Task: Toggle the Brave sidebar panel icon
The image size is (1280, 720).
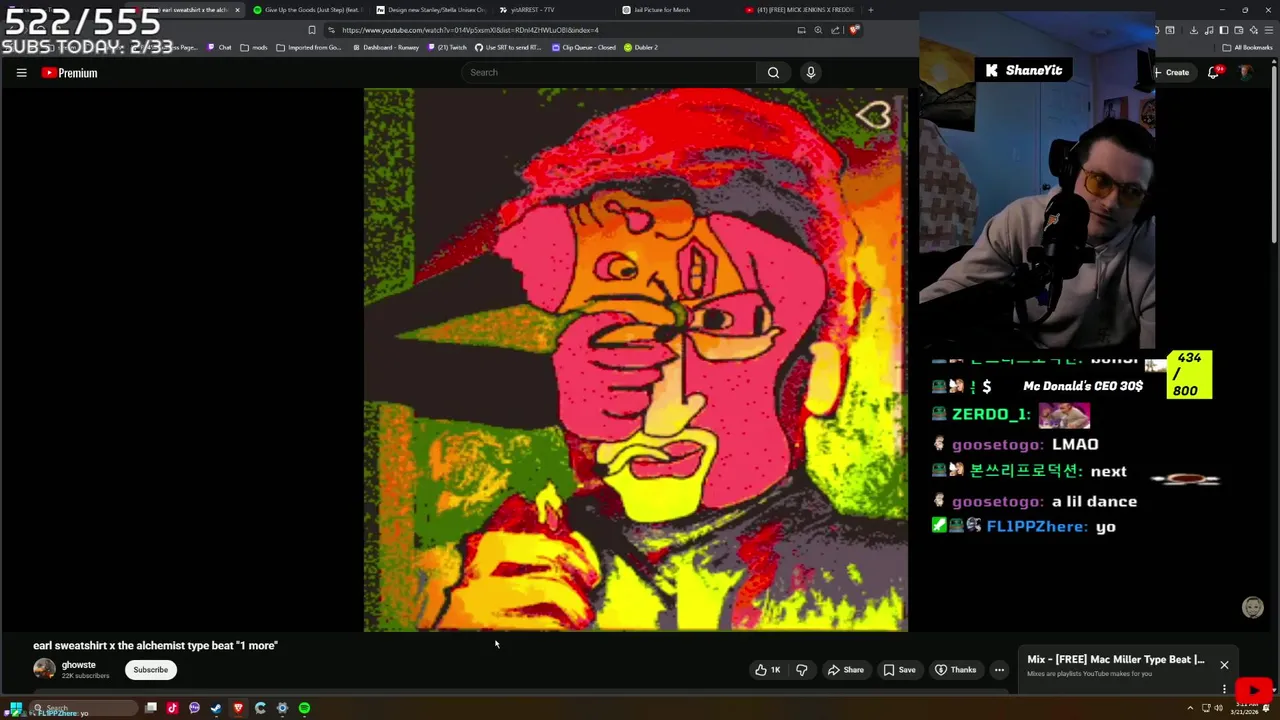Action: point(1224,30)
